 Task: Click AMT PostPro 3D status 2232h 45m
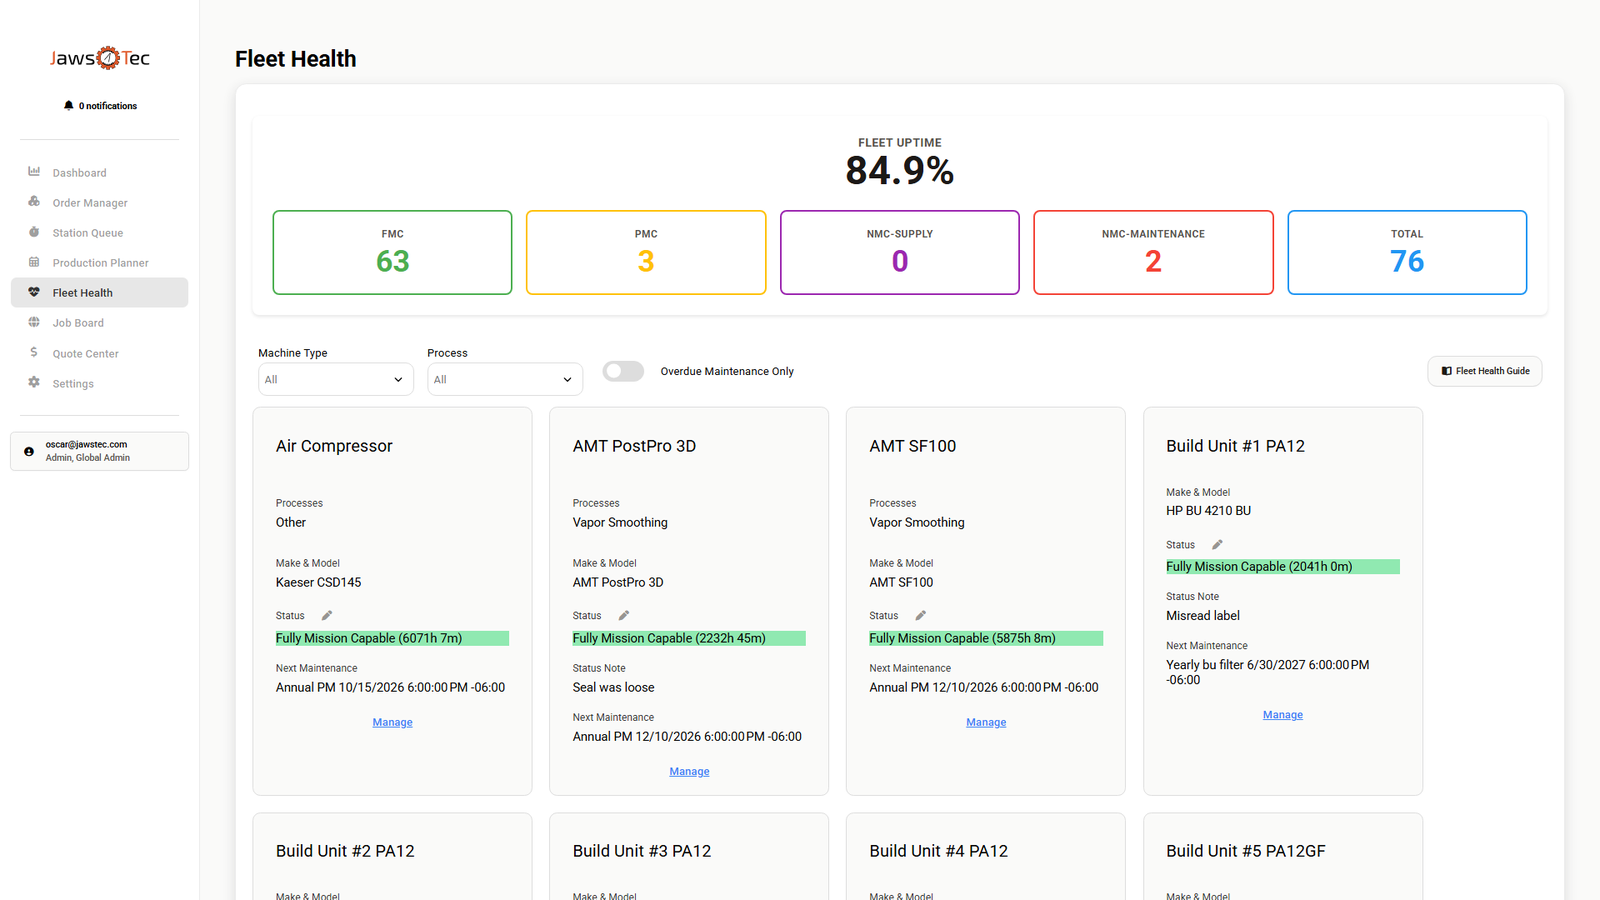689,638
